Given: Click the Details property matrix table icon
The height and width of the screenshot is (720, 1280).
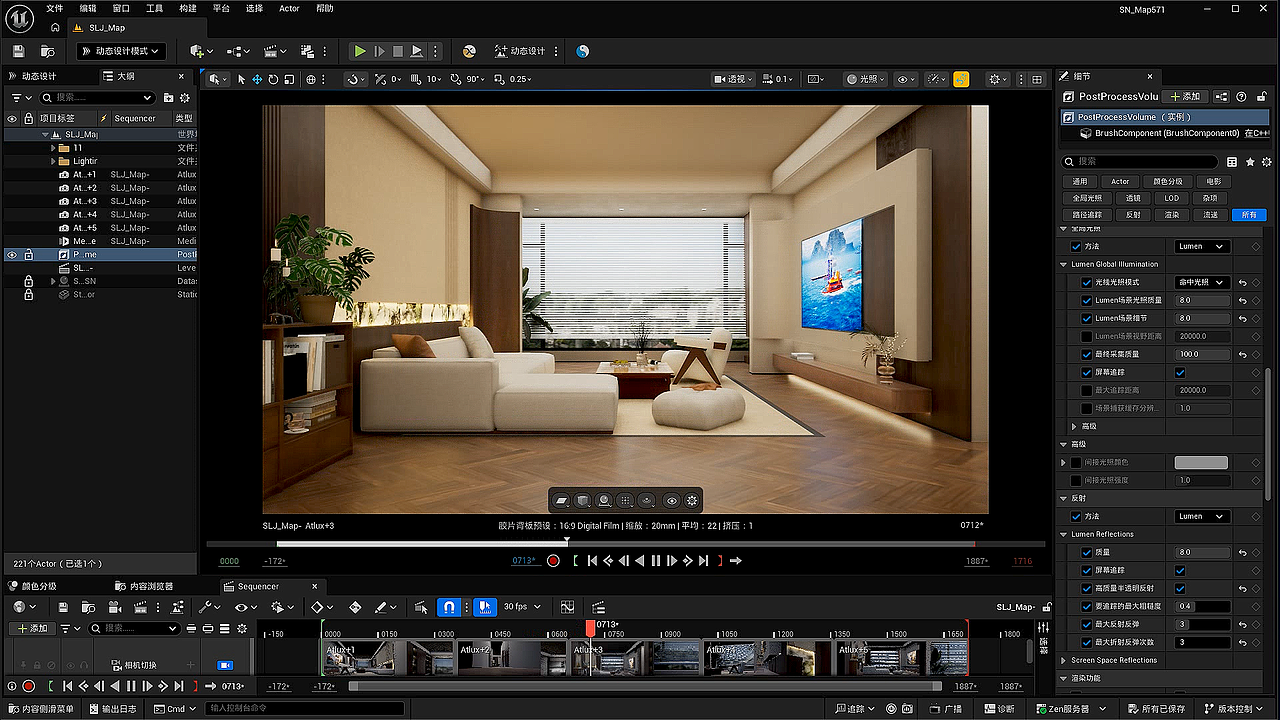Looking at the screenshot, I should [x=1232, y=161].
